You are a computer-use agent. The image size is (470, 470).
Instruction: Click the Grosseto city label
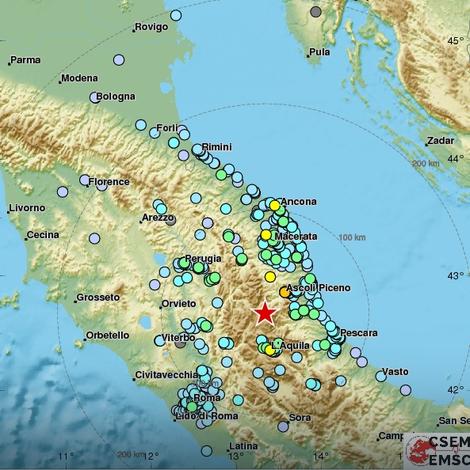pos(98,297)
